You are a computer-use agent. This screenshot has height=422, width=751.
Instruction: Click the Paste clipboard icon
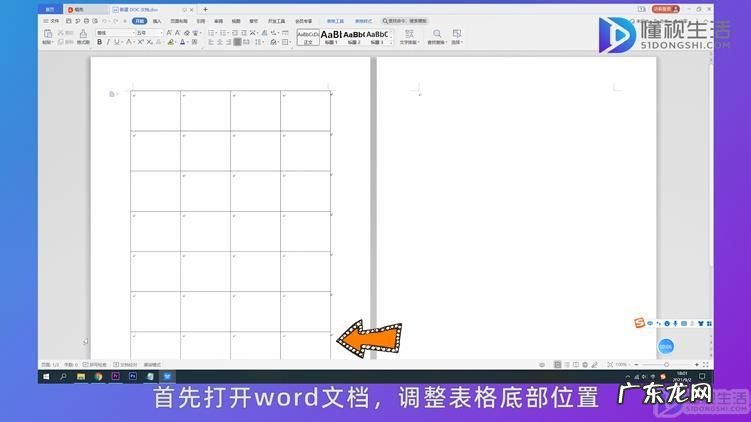click(48, 34)
